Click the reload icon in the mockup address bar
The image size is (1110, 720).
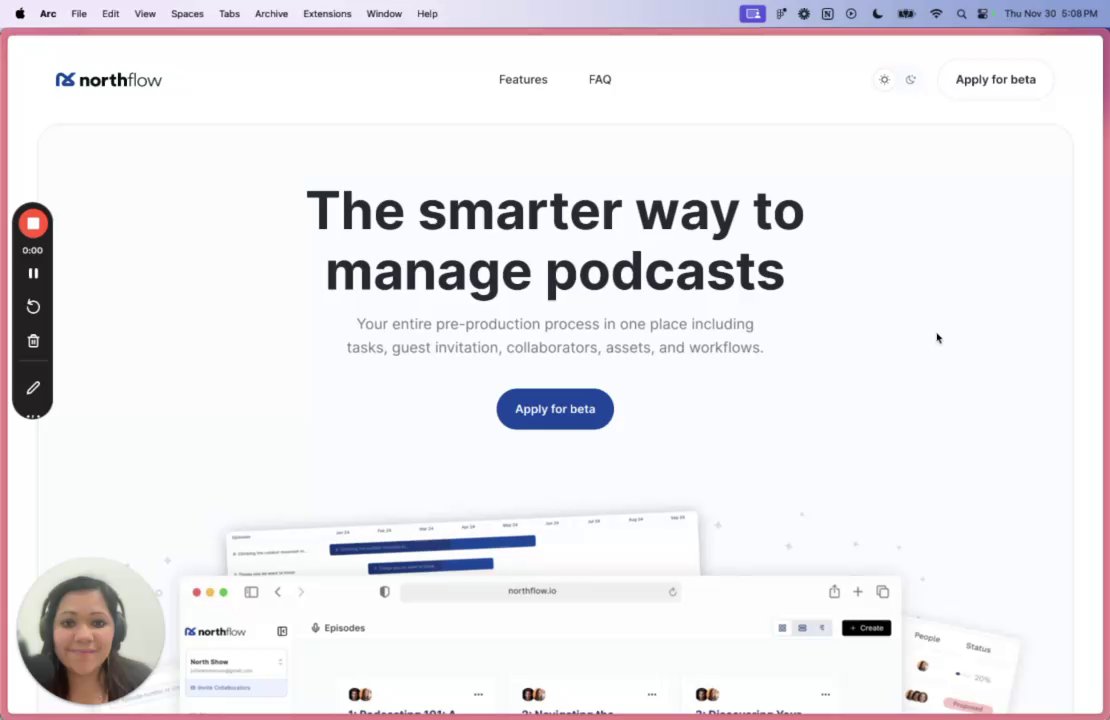click(673, 592)
